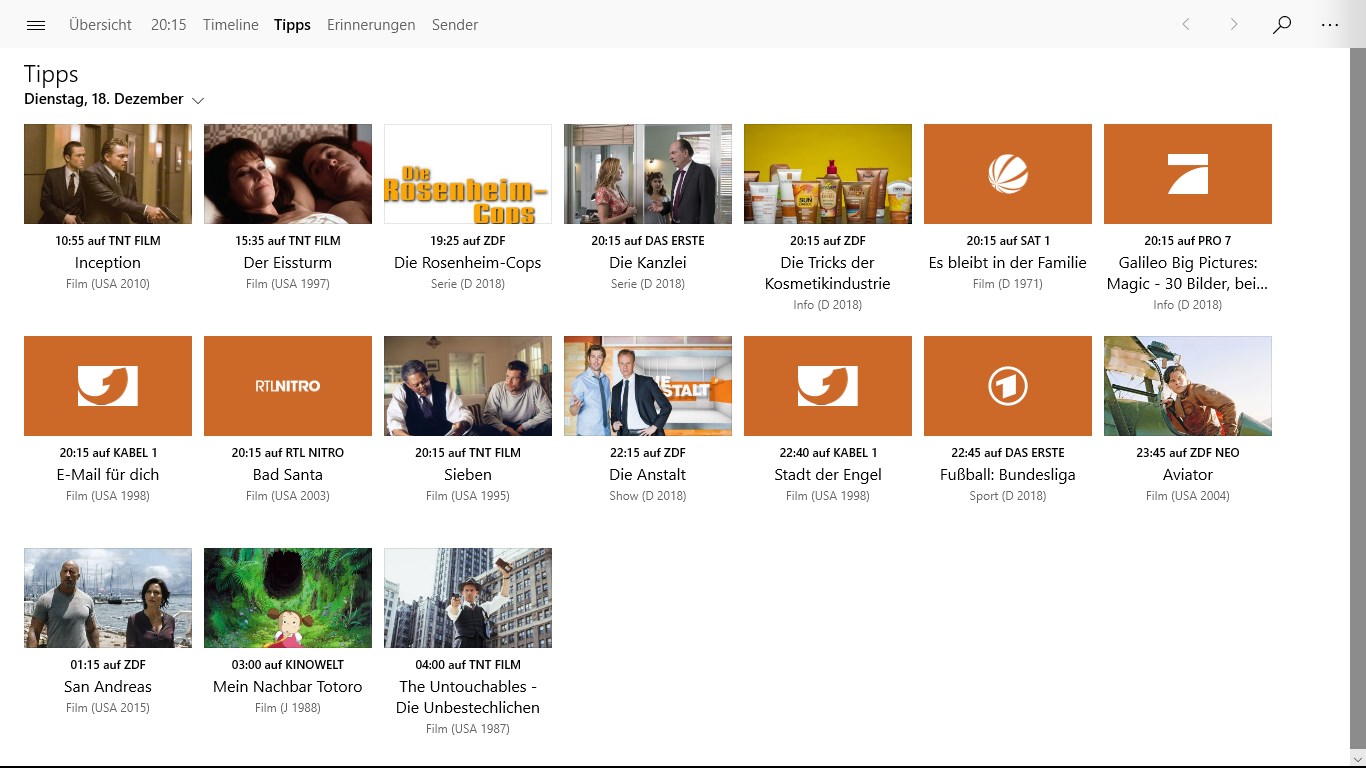The image size is (1366, 768).
Task: Open the hamburger navigation menu
Action: (x=36, y=25)
